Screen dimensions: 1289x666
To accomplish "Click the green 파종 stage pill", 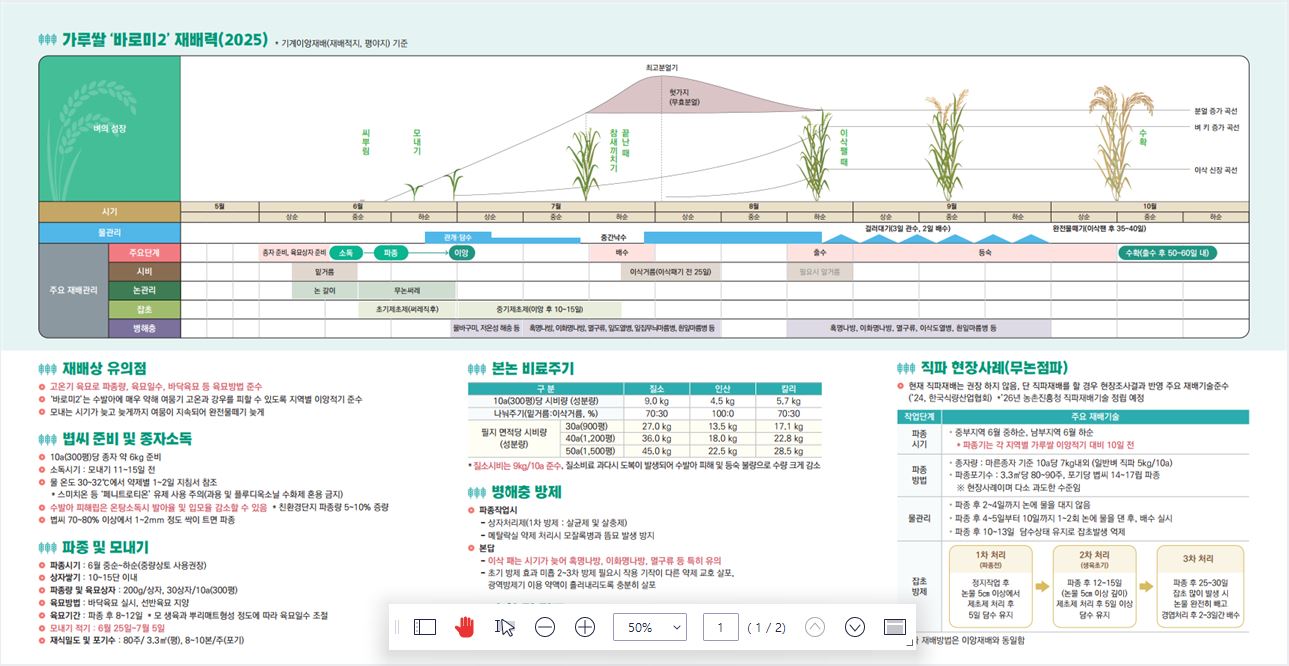I will [390, 253].
